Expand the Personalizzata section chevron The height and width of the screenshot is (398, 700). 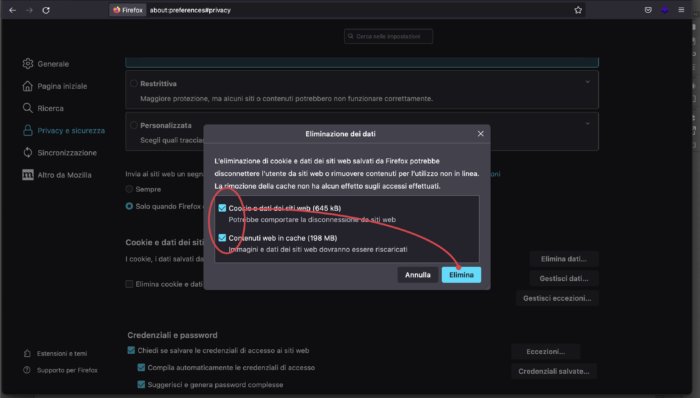pyautogui.click(x=588, y=124)
